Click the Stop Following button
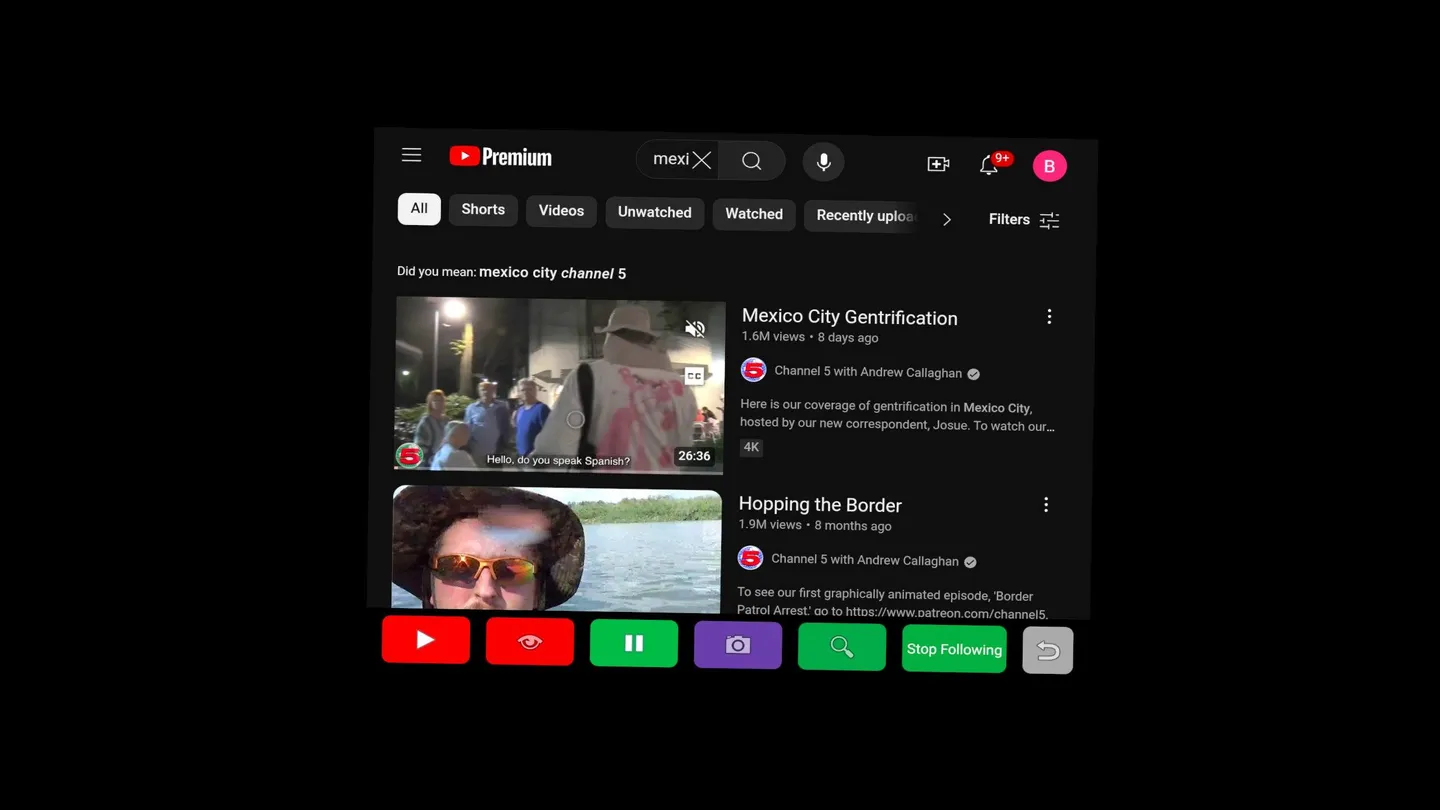 954,649
